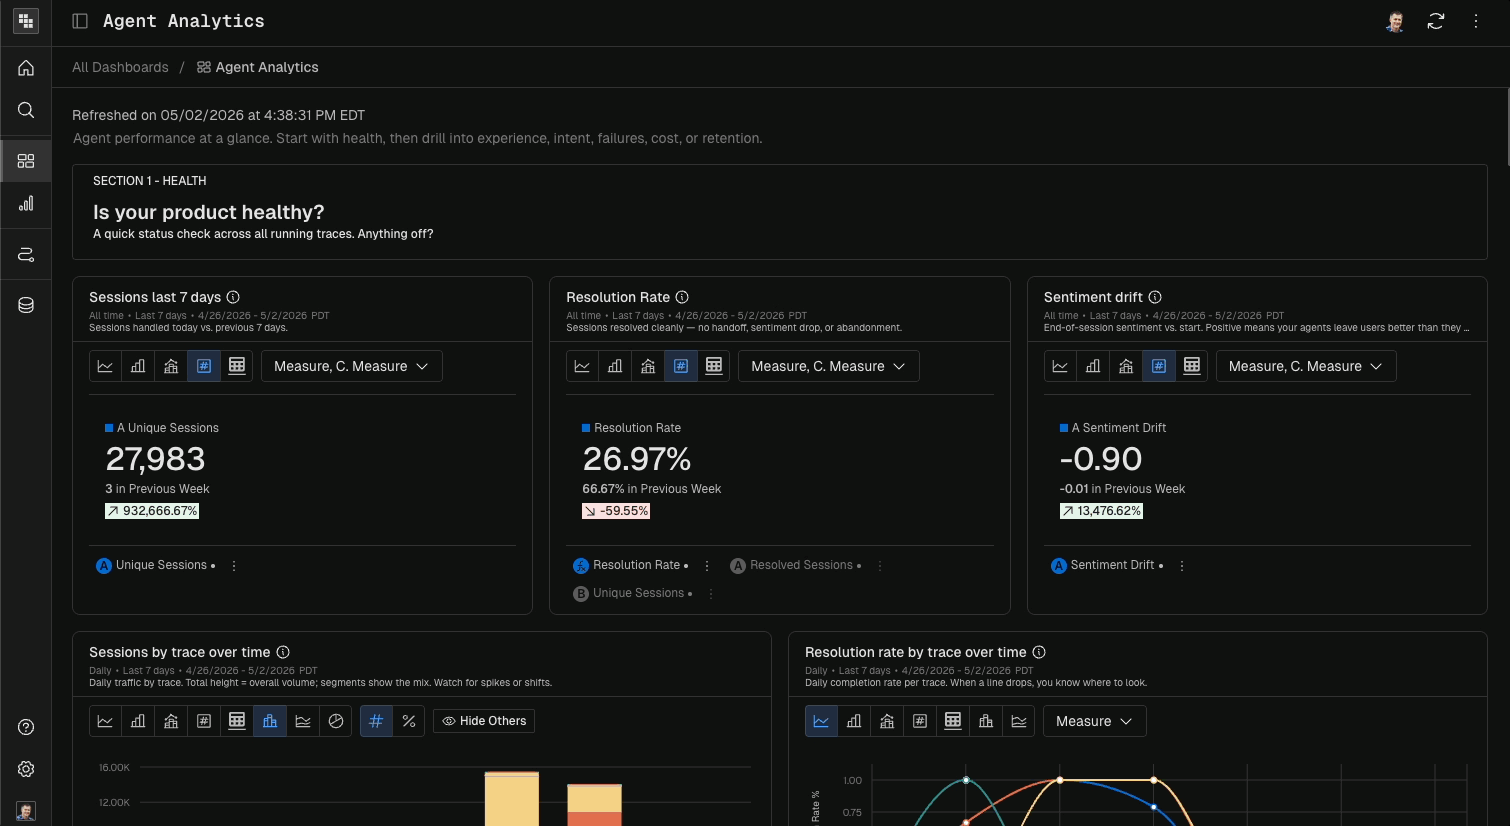Open the flows route icon in the sidebar
This screenshot has height=826, width=1510.
26,255
